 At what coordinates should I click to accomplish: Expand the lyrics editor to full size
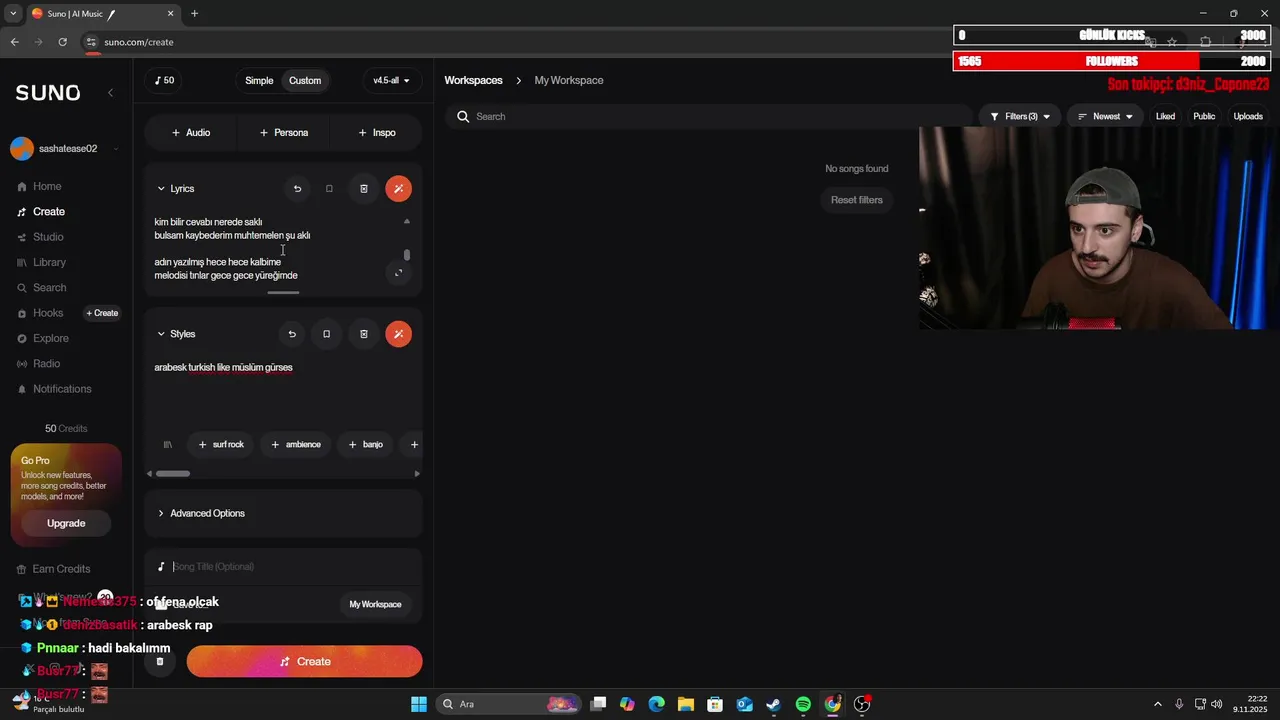tap(398, 272)
